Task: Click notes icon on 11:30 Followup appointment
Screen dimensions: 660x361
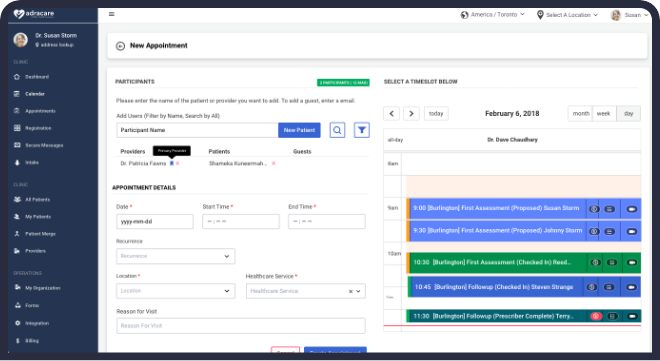Action: coord(612,316)
